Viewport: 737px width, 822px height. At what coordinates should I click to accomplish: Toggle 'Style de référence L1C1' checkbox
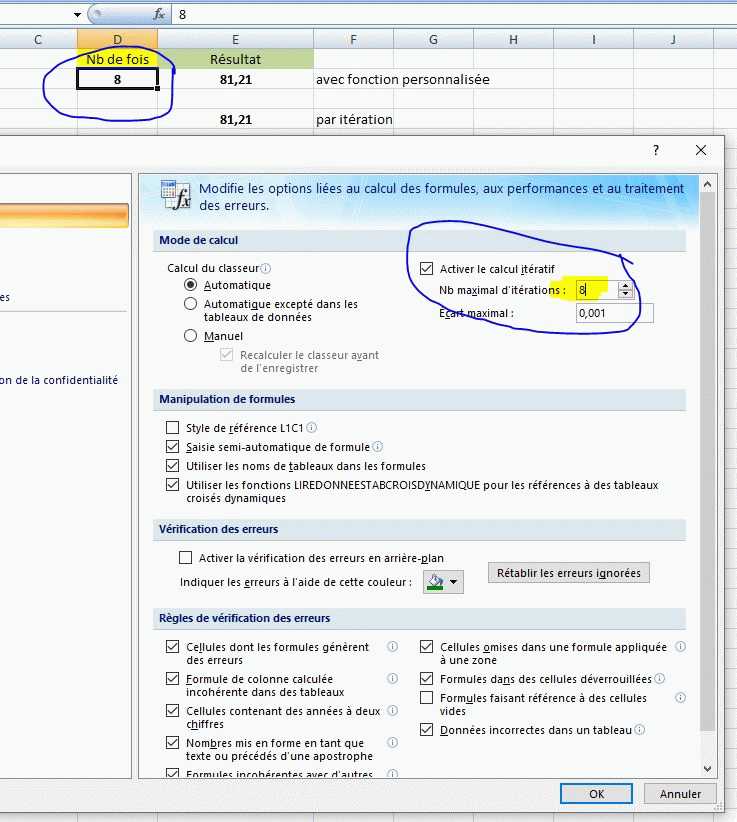(x=172, y=428)
